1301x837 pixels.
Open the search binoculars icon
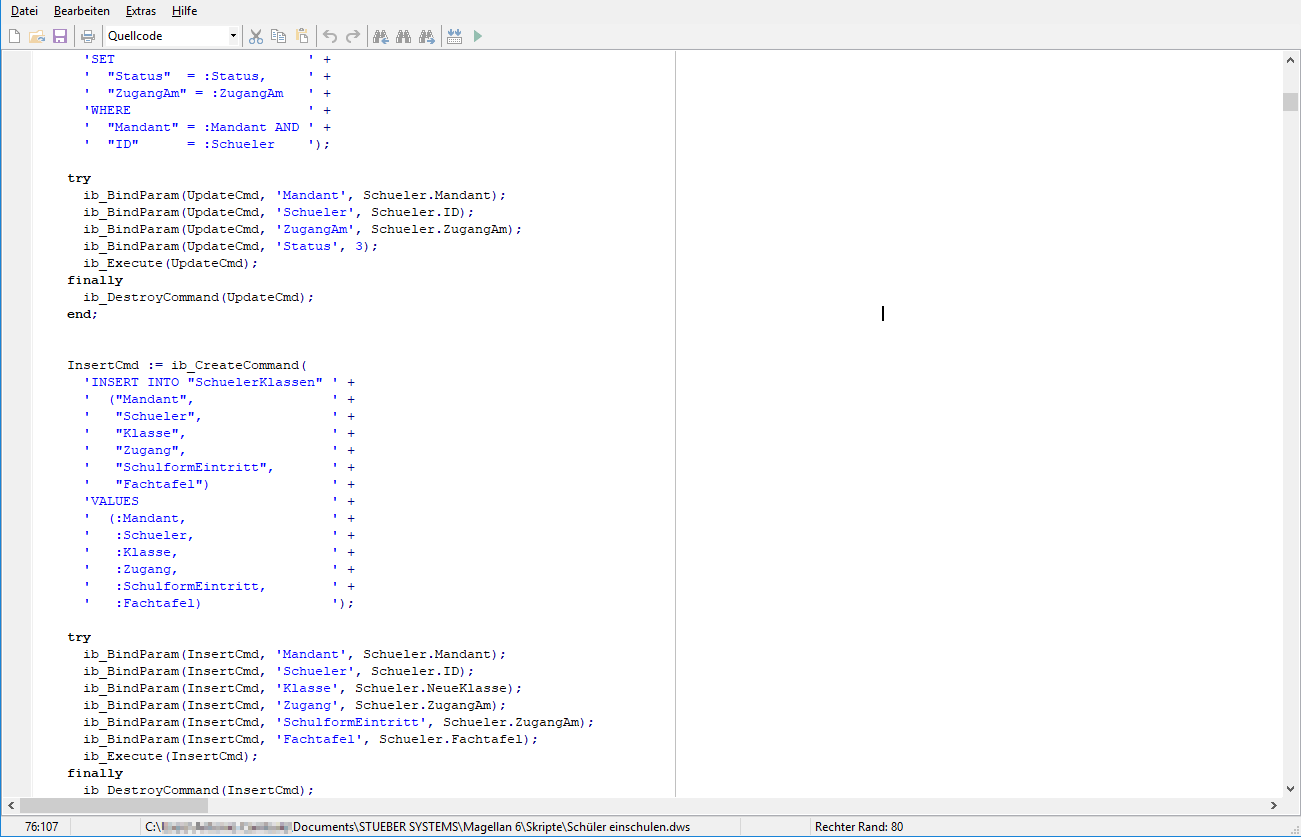pyautogui.click(x=403, y=36)
